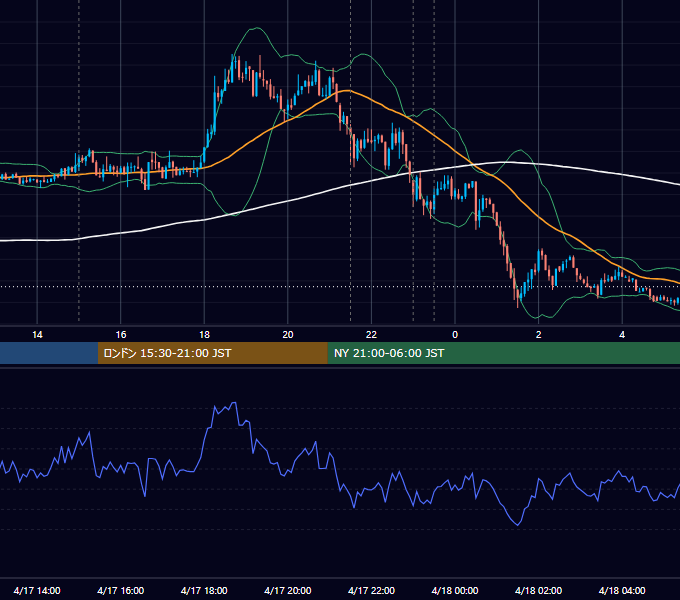
Task: Click the 4/18 02:00 date label
Action: point(539,590)
